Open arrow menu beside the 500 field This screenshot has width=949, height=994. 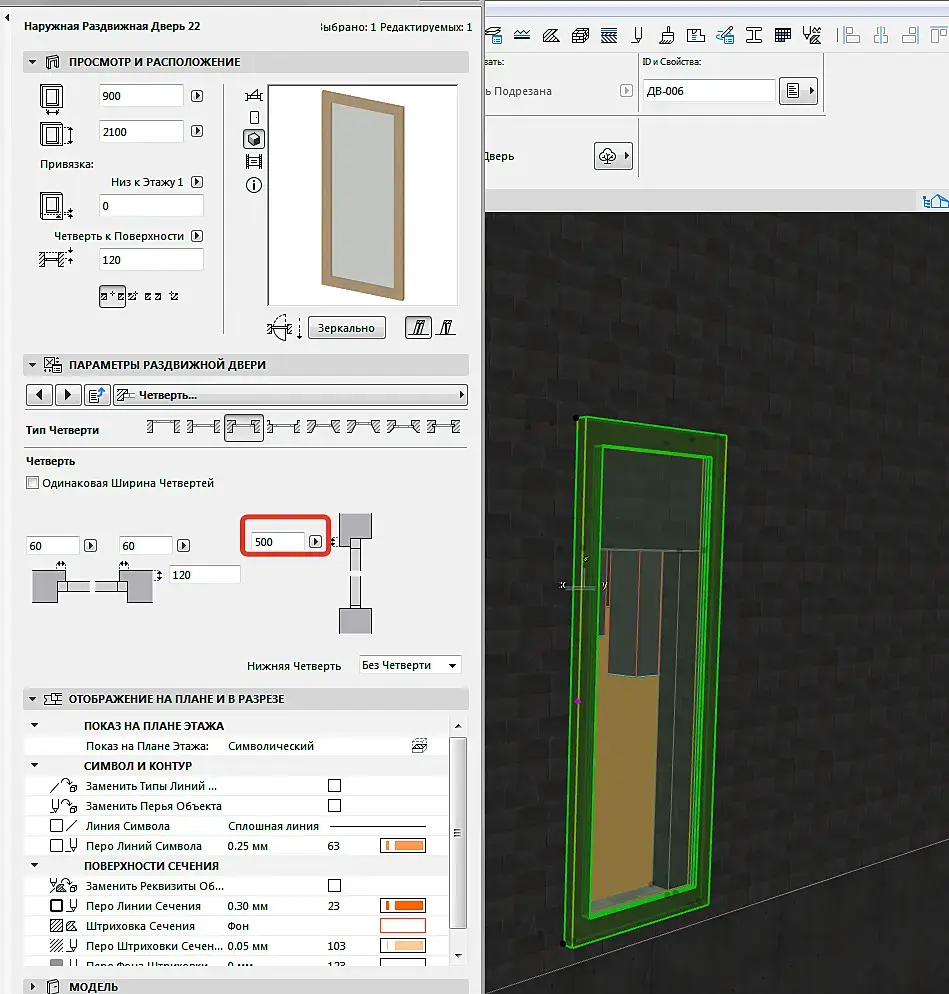[315, 541]
